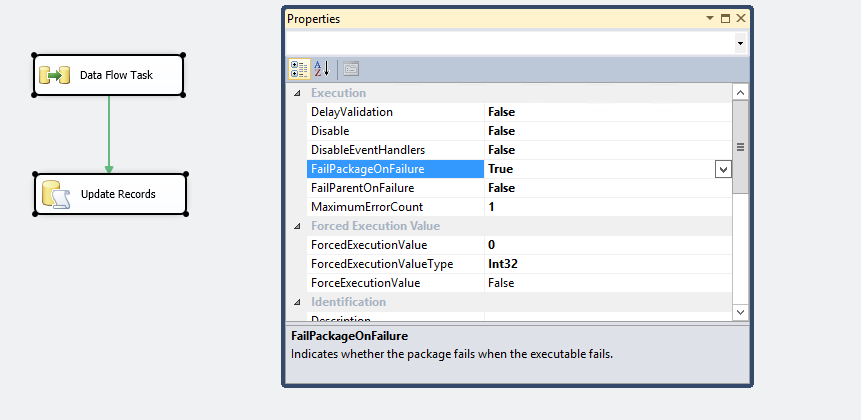
Task: Close the Properties panel
Action: tap(740, 19)
